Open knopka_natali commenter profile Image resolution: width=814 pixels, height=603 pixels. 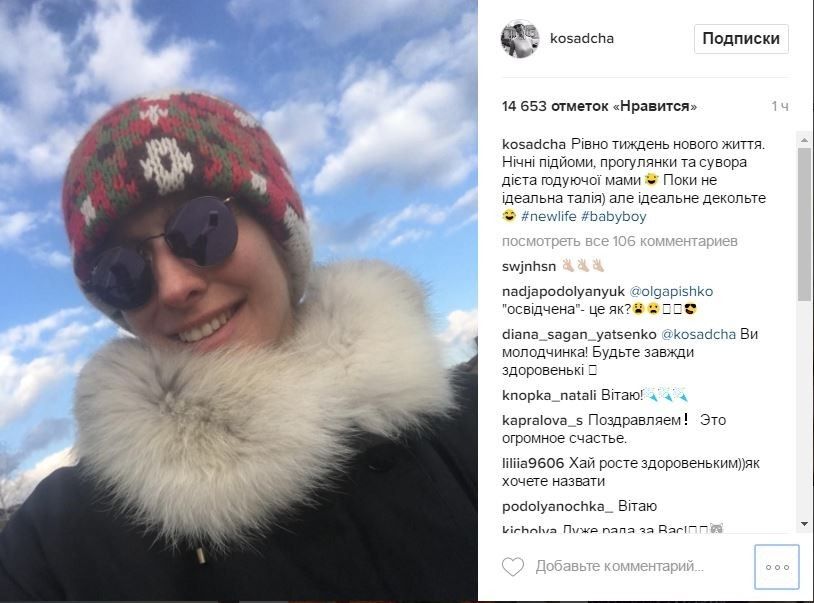pos(549,395)
